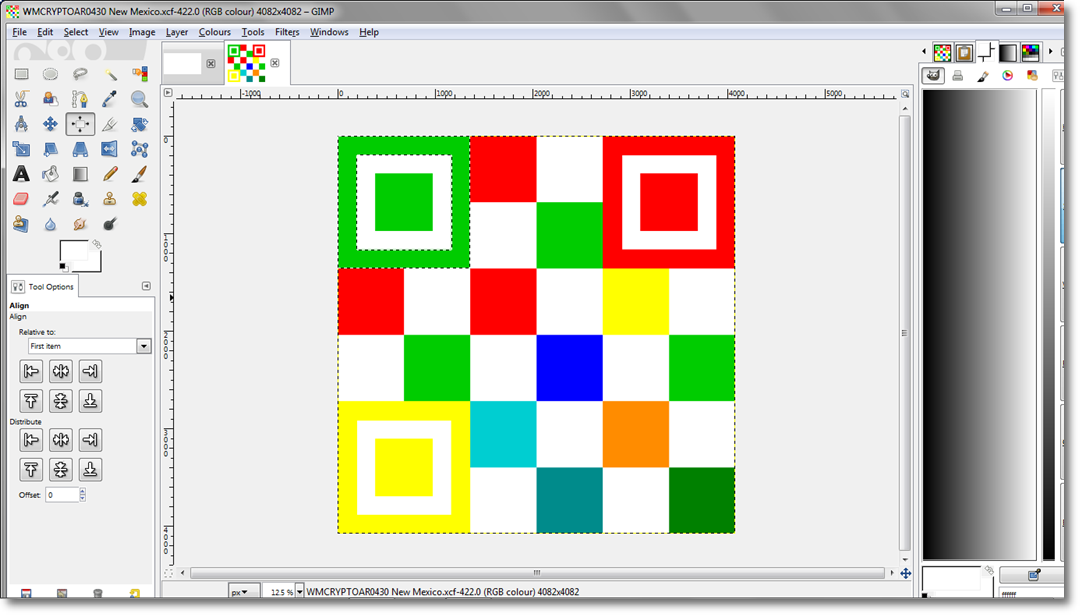Open the Tool Options tab configuration menu
The width and height of the screenshot is (1080, 615).
[x=146, y=286]
